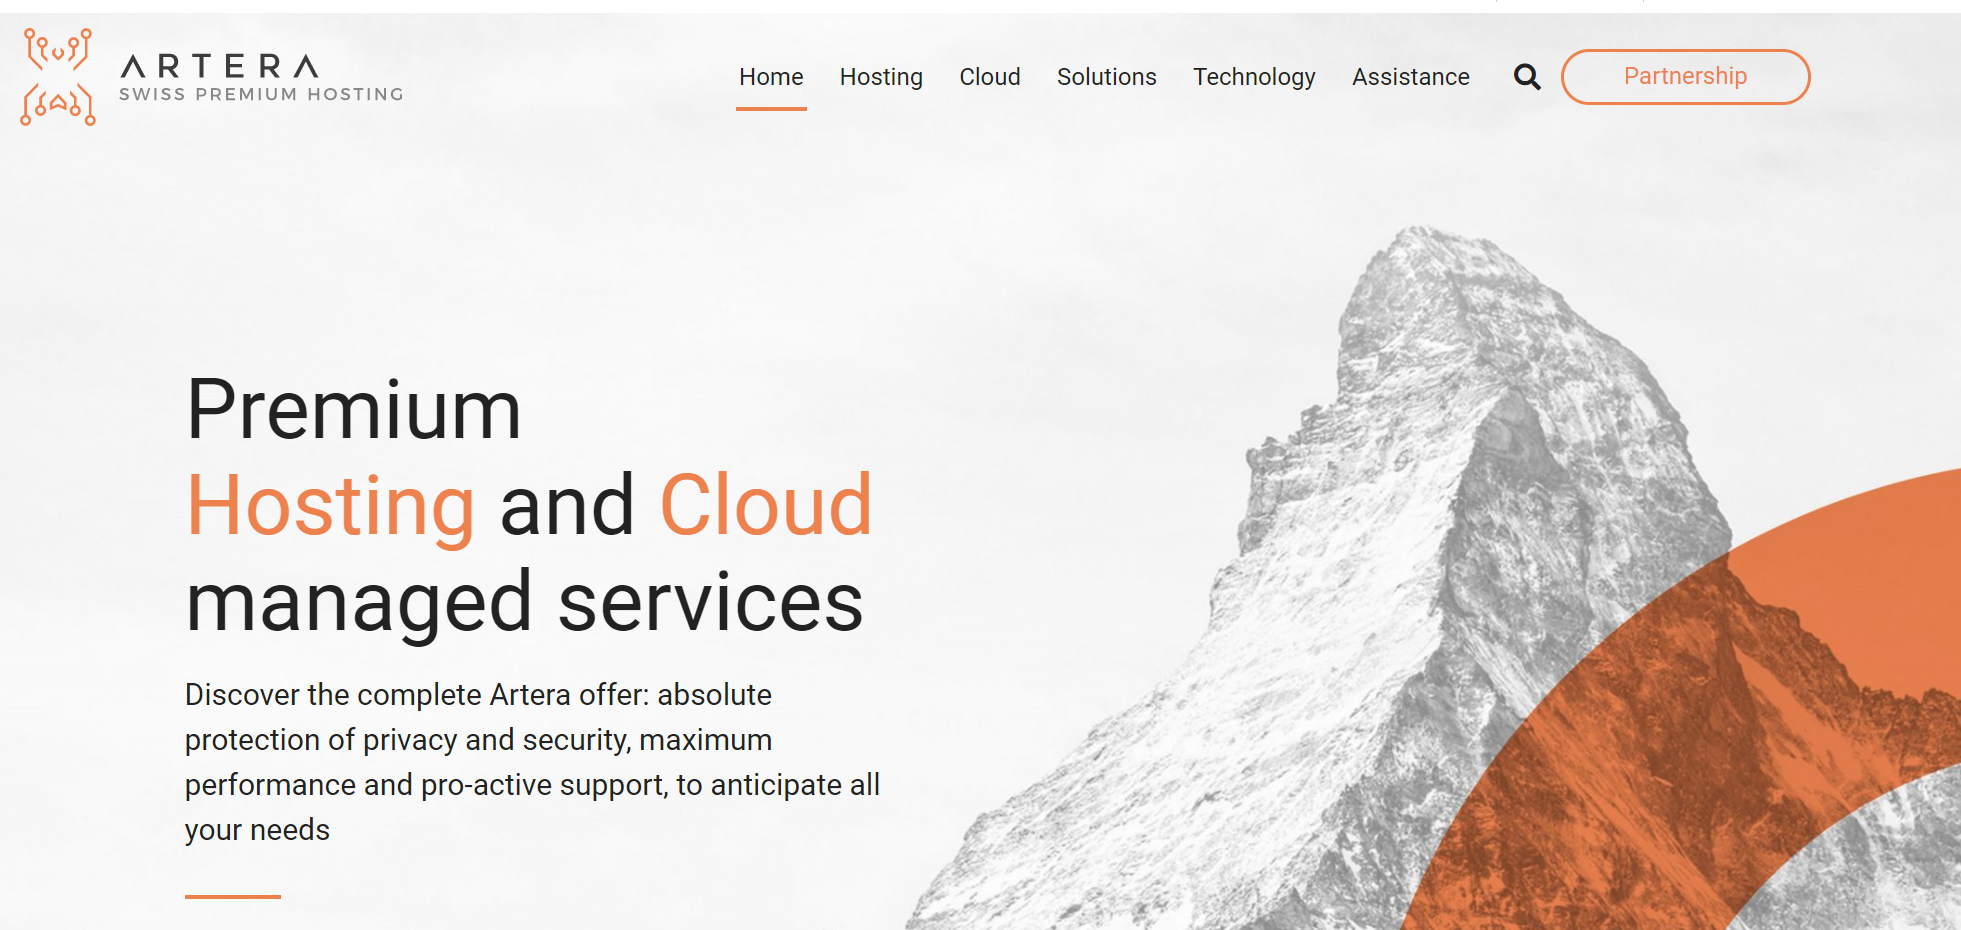Open the Hosting menu in navigation
The image size is (1961, 930).
click(x=881, y=77)
